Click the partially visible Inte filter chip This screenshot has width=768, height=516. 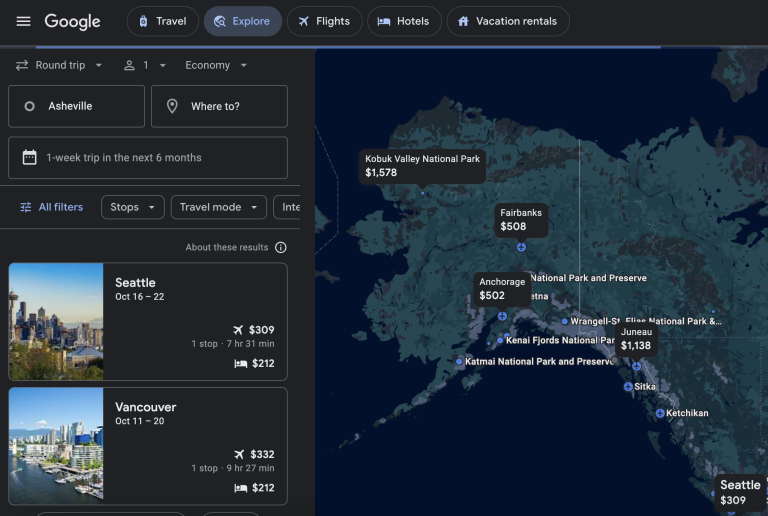(287, 207)
